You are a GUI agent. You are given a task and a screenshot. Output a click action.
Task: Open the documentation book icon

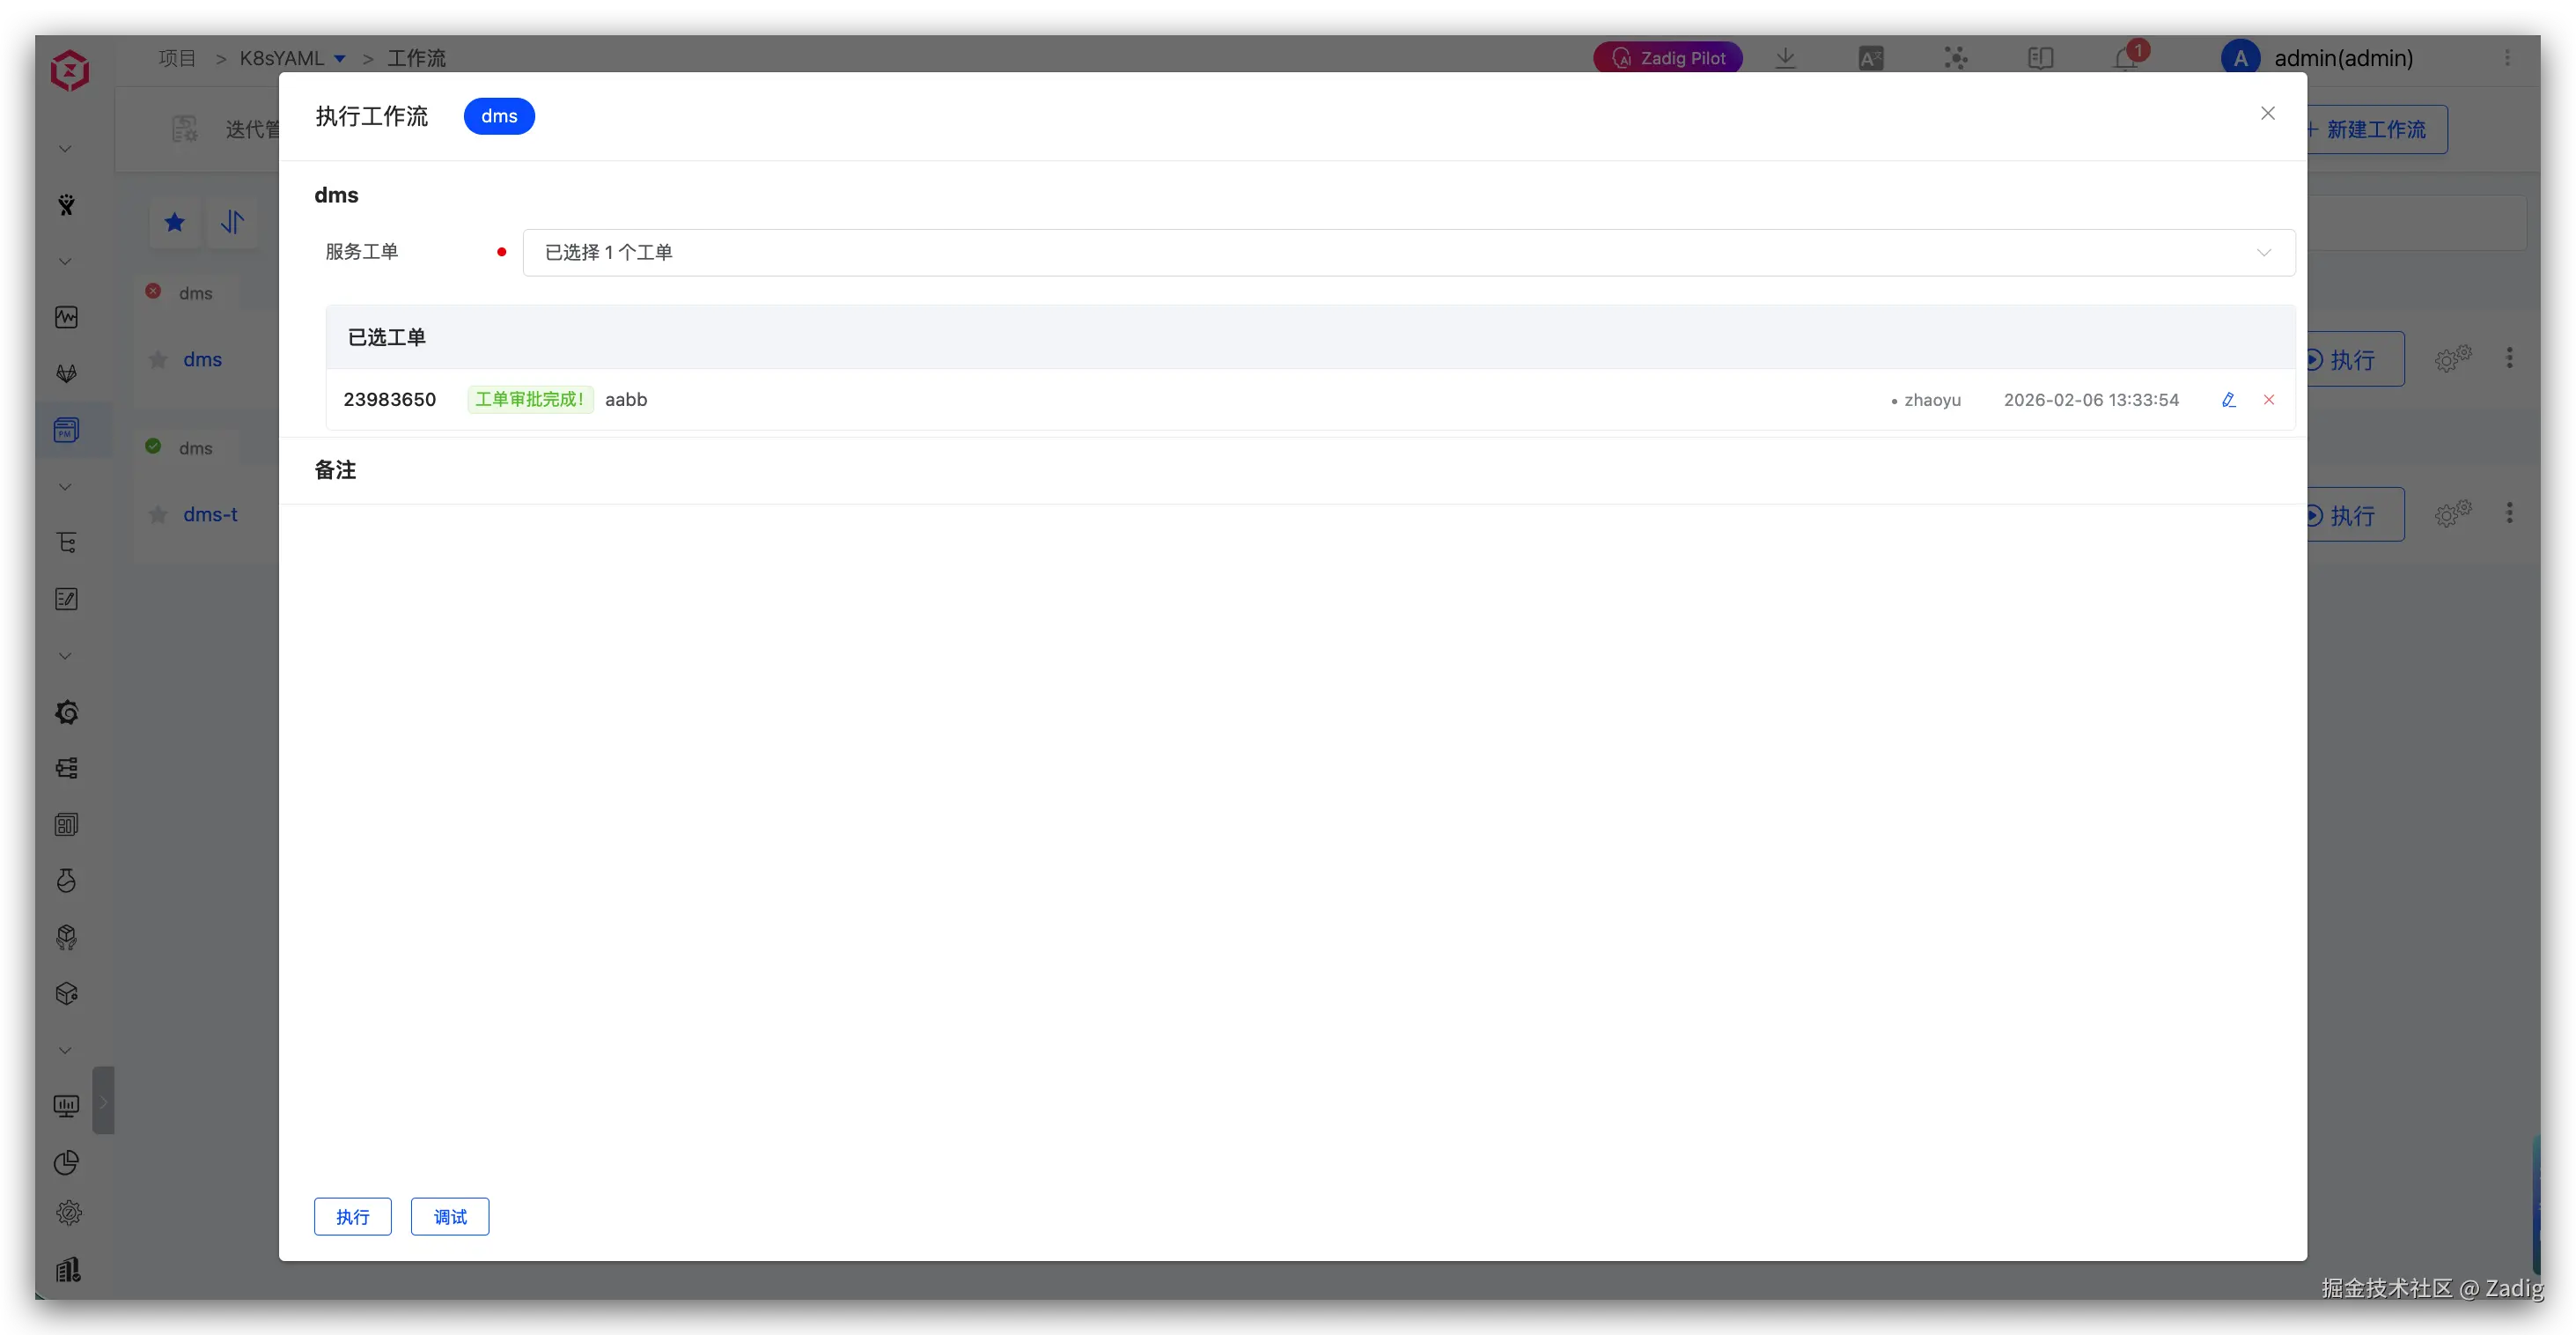point(2040,58)
